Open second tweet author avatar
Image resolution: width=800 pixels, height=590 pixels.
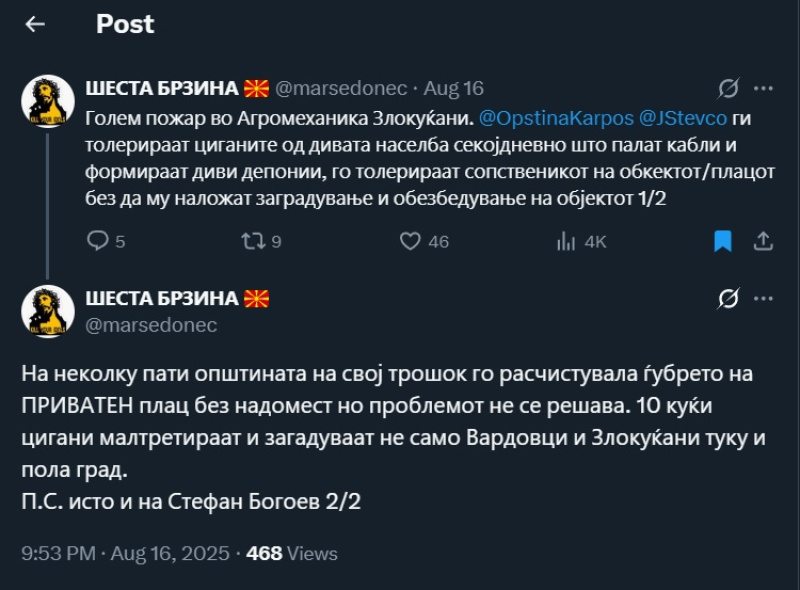[48, 311]
